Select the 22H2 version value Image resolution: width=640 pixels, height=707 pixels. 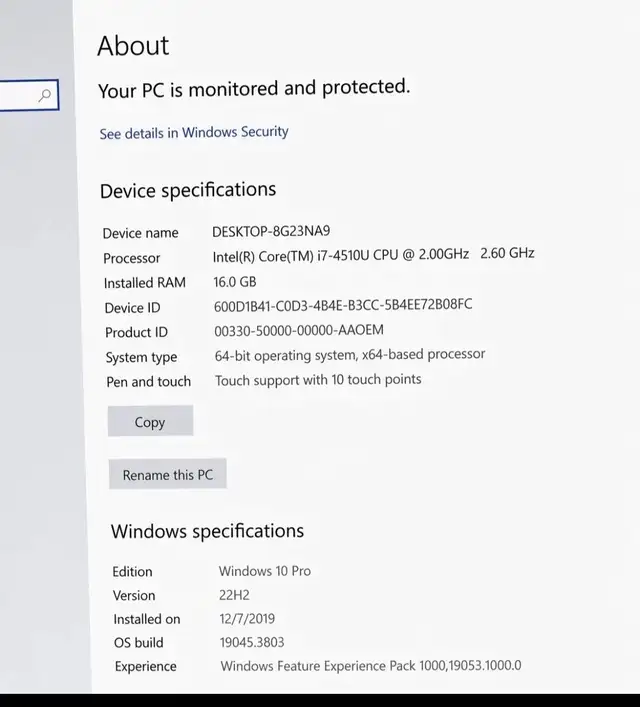tap(234, 595)
